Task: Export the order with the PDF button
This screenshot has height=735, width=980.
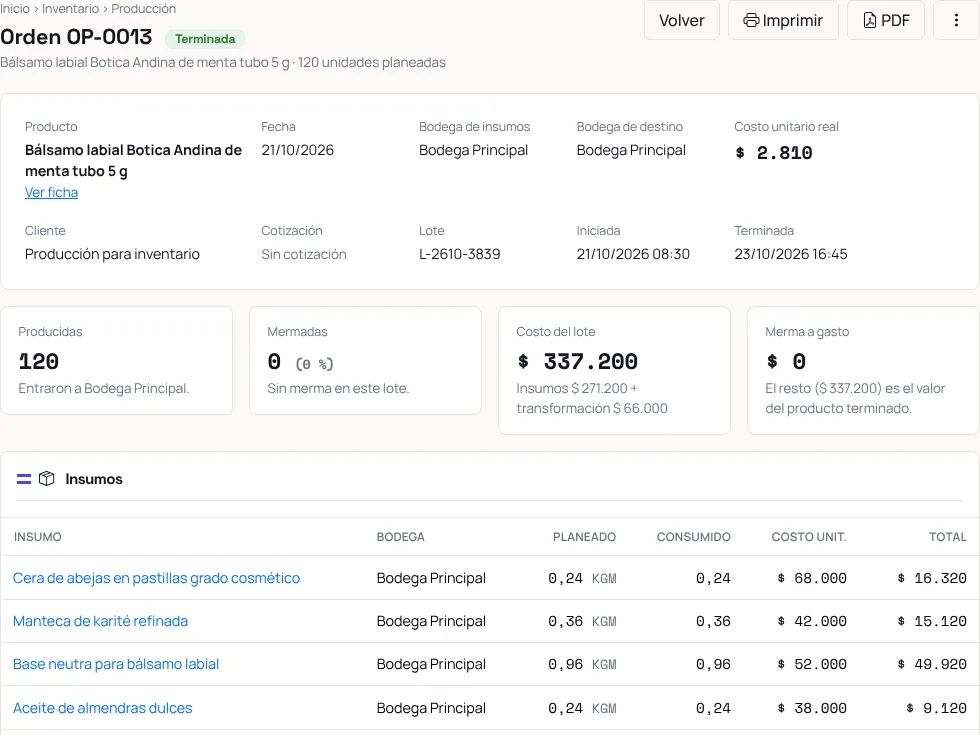Action: point(886,21)
